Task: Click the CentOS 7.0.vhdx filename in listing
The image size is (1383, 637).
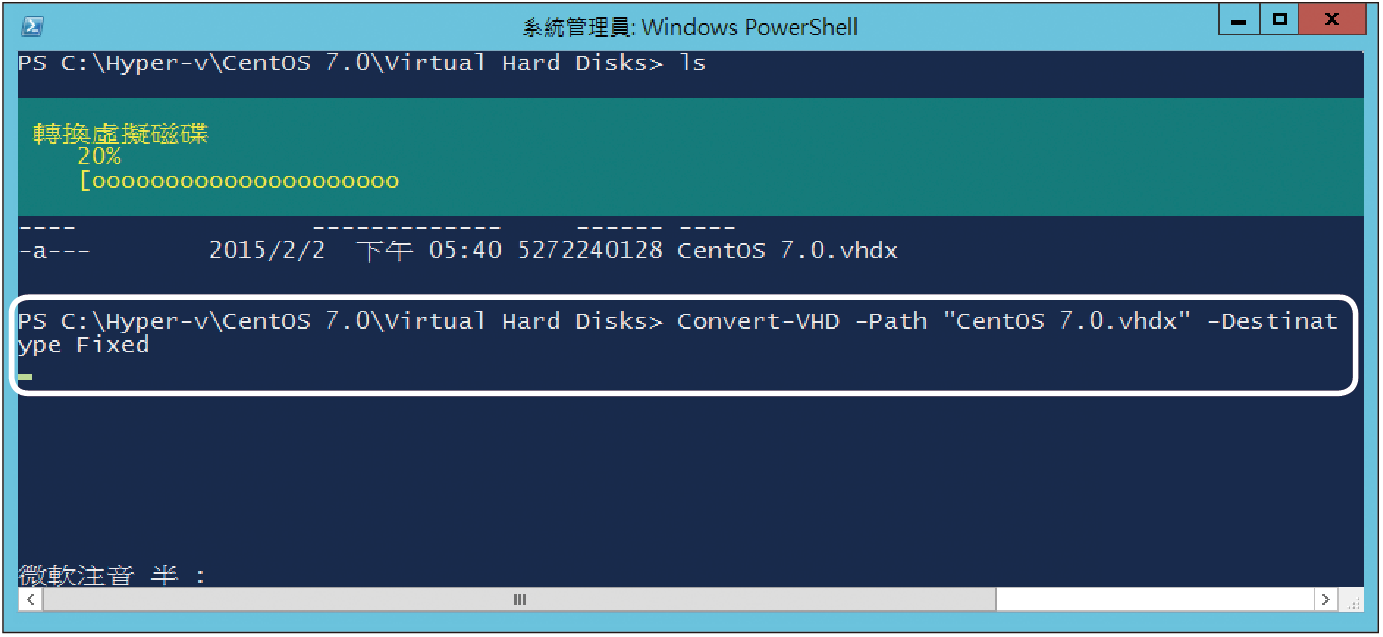Action: [x=787, y=251]
